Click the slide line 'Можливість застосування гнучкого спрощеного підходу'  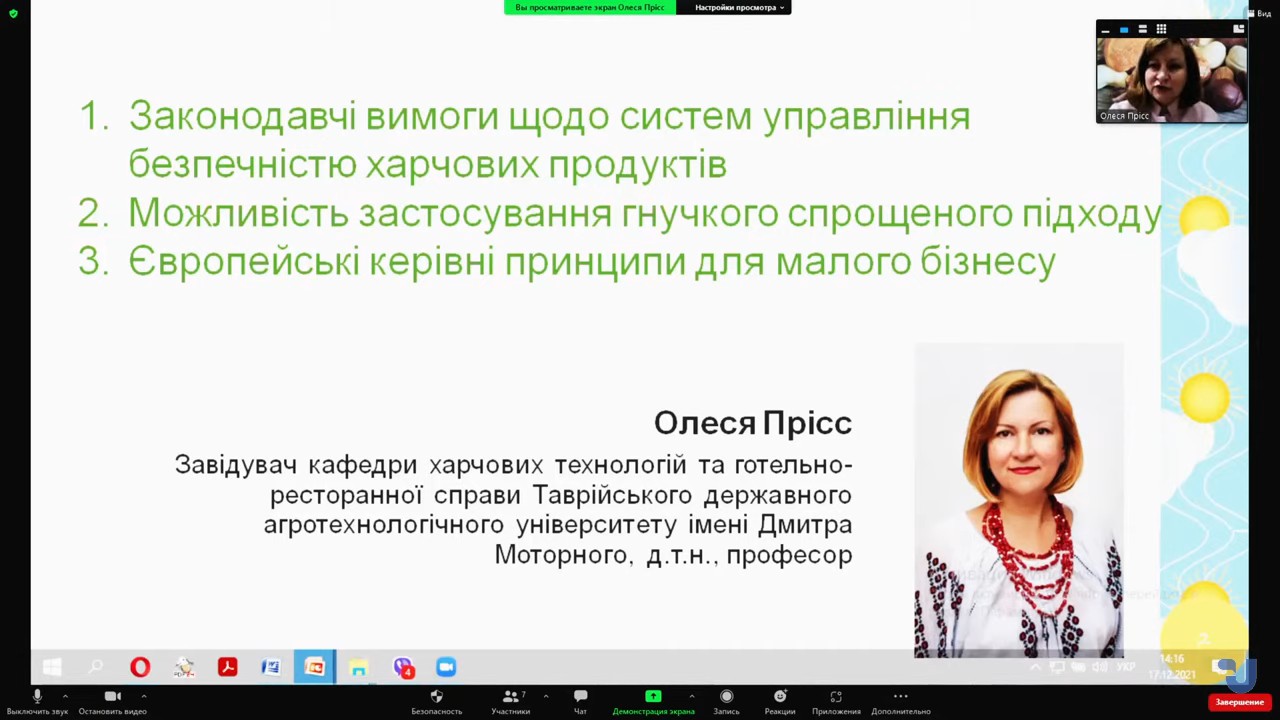[x=645, y=214]
